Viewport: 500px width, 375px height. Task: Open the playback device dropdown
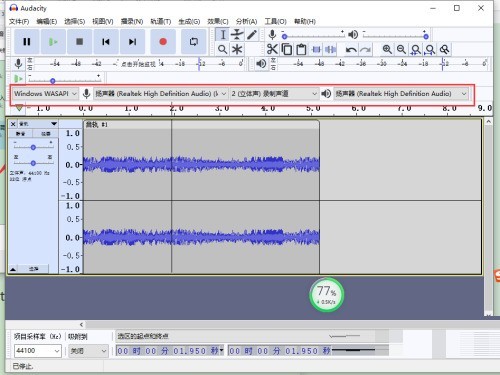point(401,94)
